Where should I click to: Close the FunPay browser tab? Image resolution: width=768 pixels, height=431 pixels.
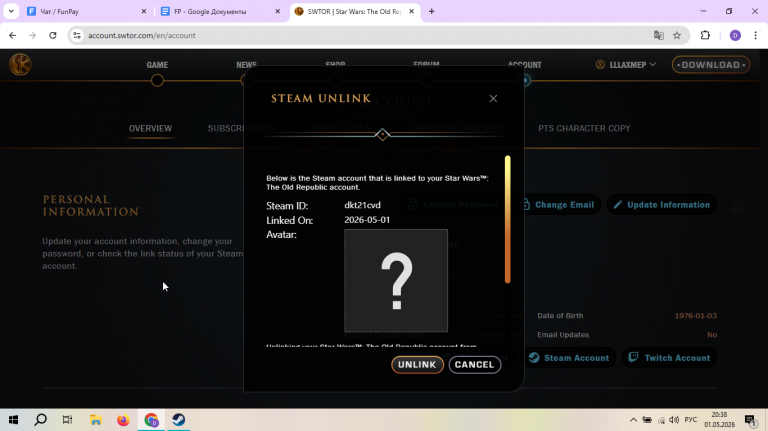[x=144, y=11]
